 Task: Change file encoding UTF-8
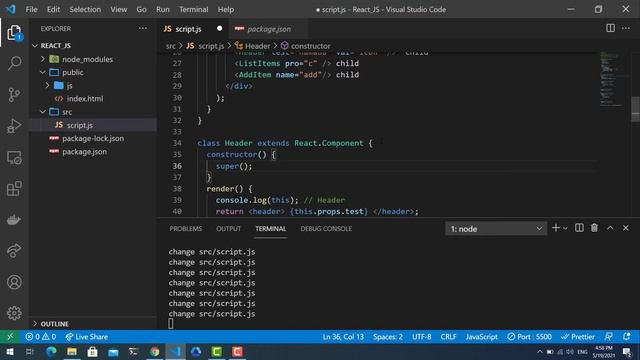point(422,337)
